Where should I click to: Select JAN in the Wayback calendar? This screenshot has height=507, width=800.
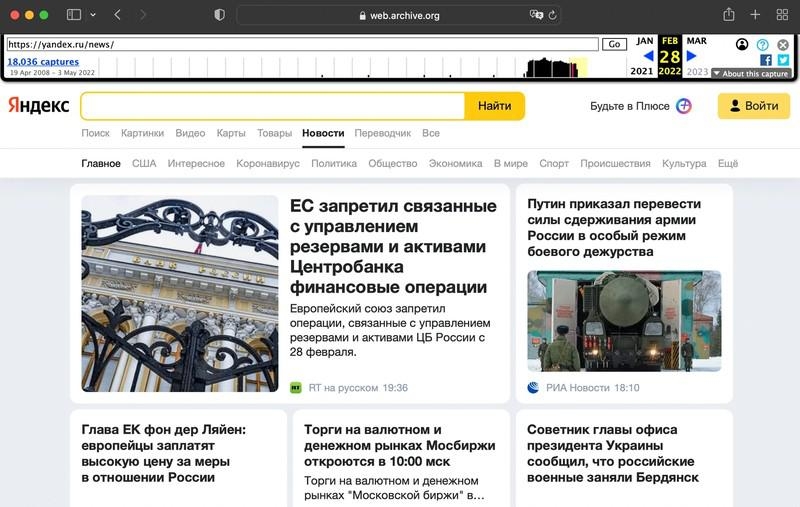coord(644,41)
